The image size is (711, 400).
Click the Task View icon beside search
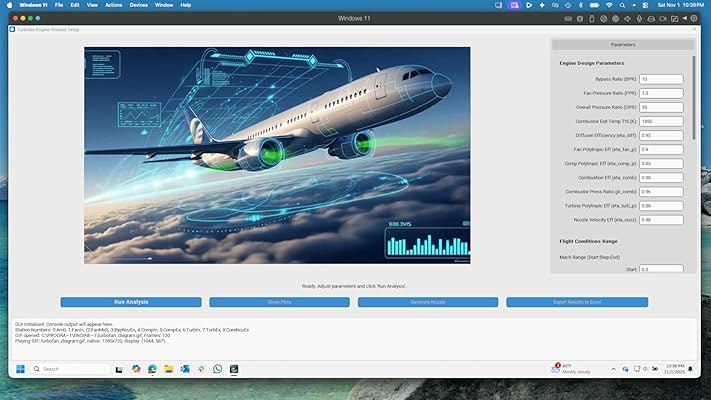pyautogui.click(x=119, y=368)
